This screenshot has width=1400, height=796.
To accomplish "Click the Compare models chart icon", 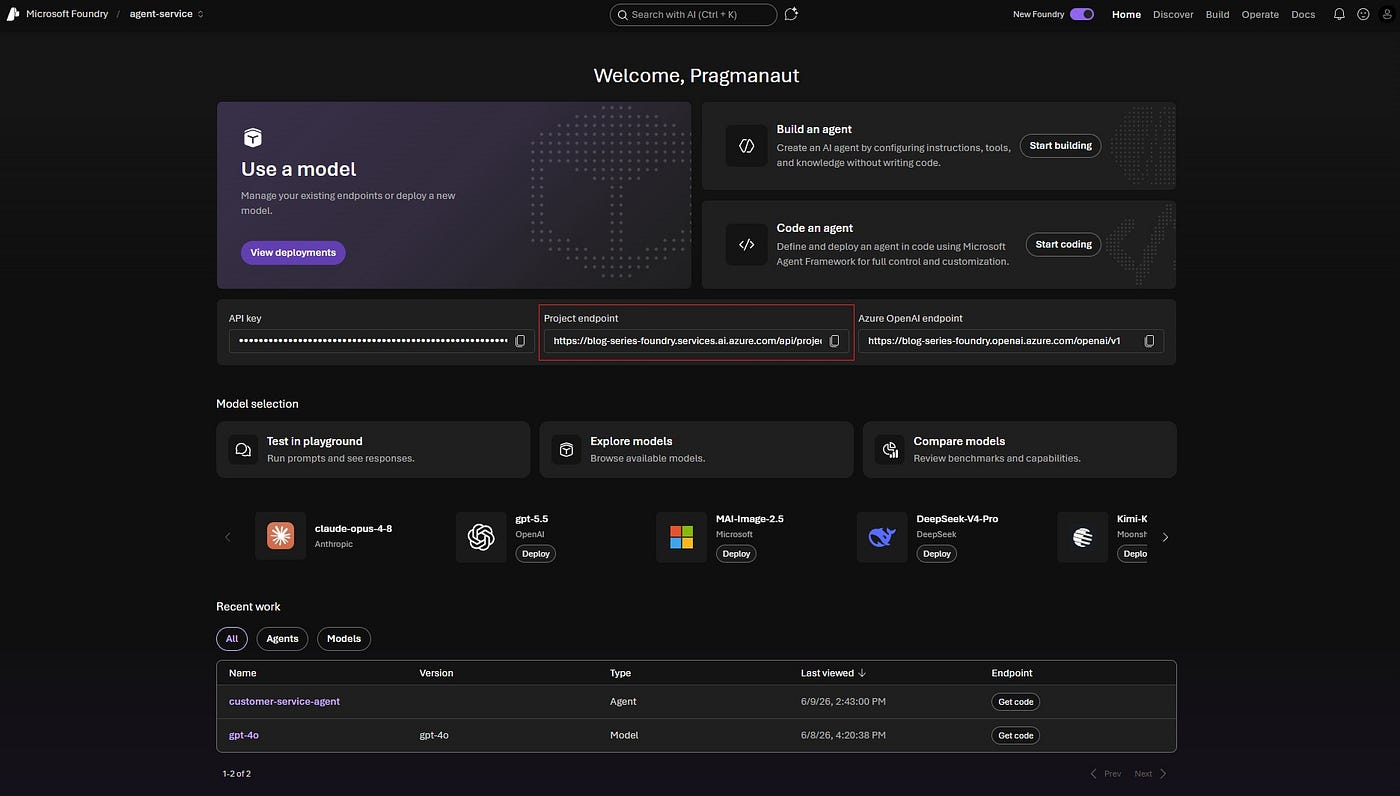I will (889, 450).
